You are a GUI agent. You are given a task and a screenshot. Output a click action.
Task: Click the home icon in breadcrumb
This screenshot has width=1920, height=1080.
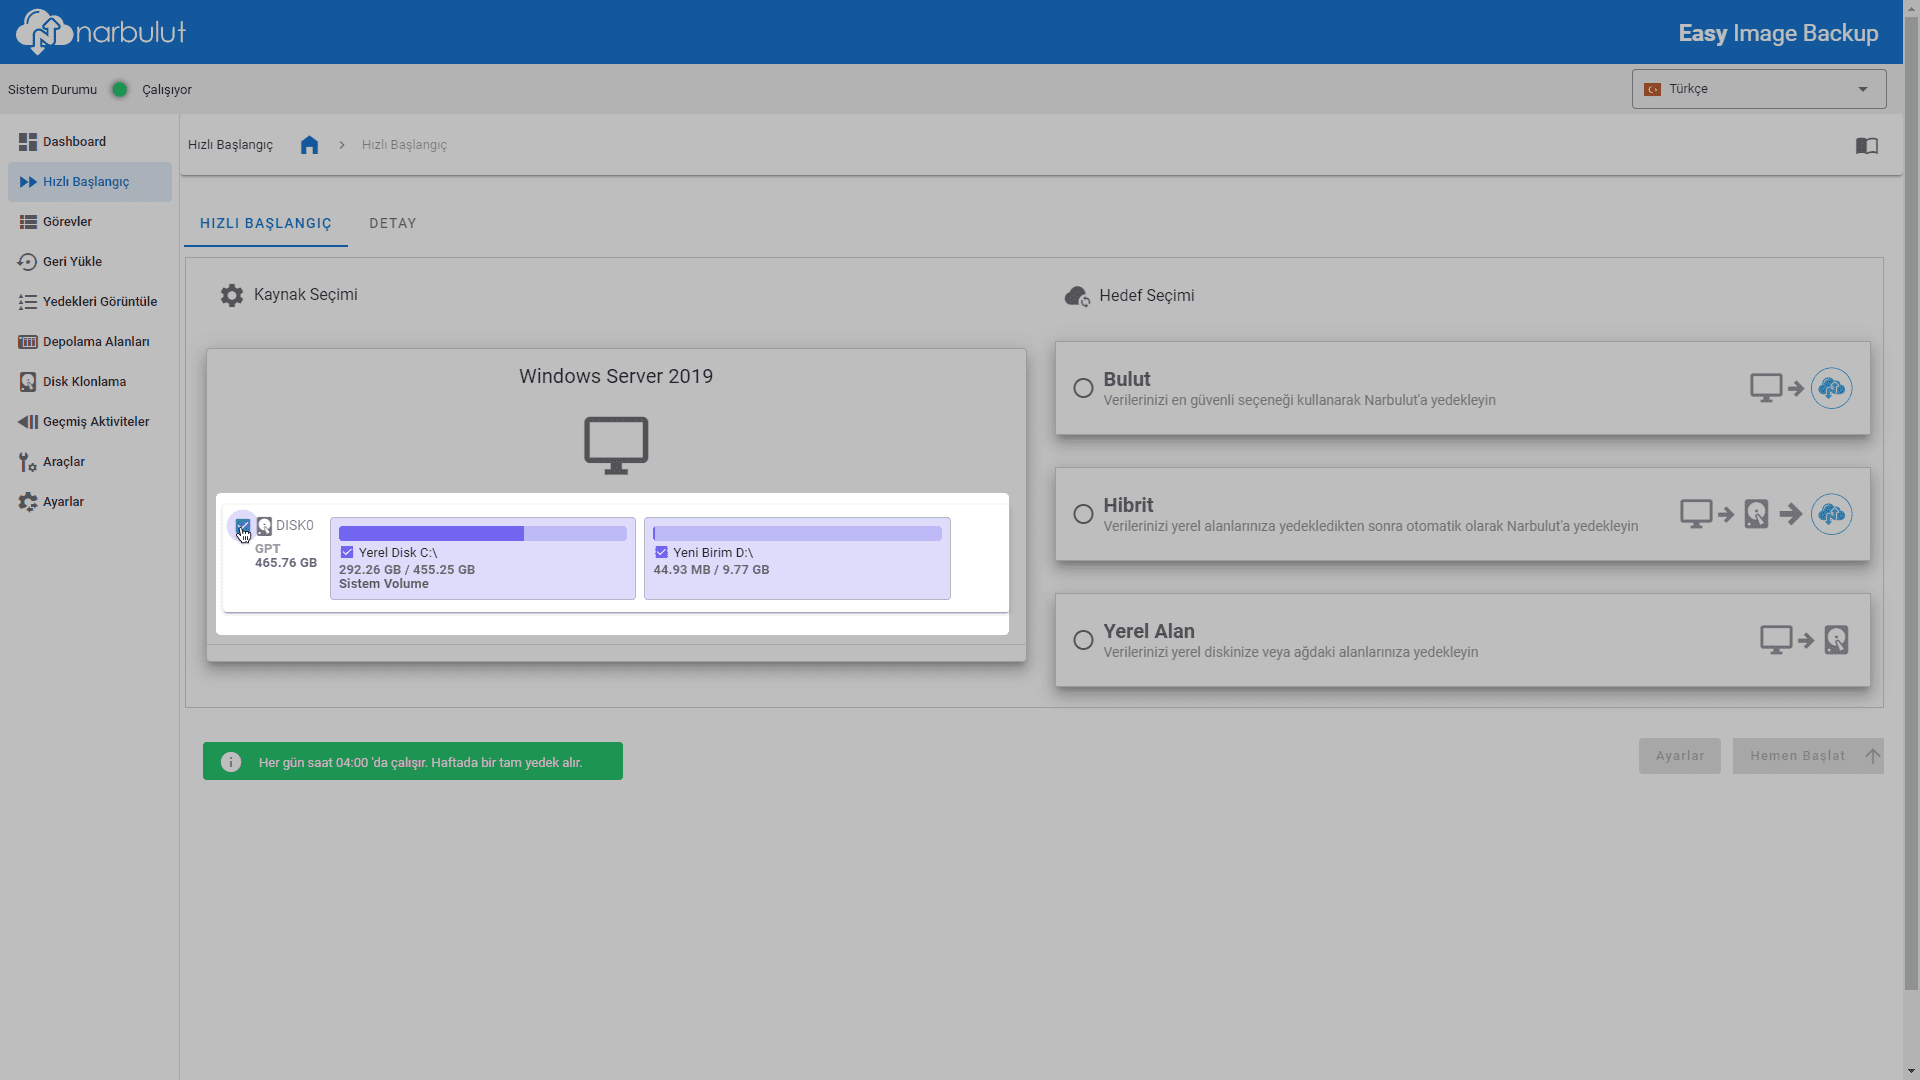click(309, 145)
